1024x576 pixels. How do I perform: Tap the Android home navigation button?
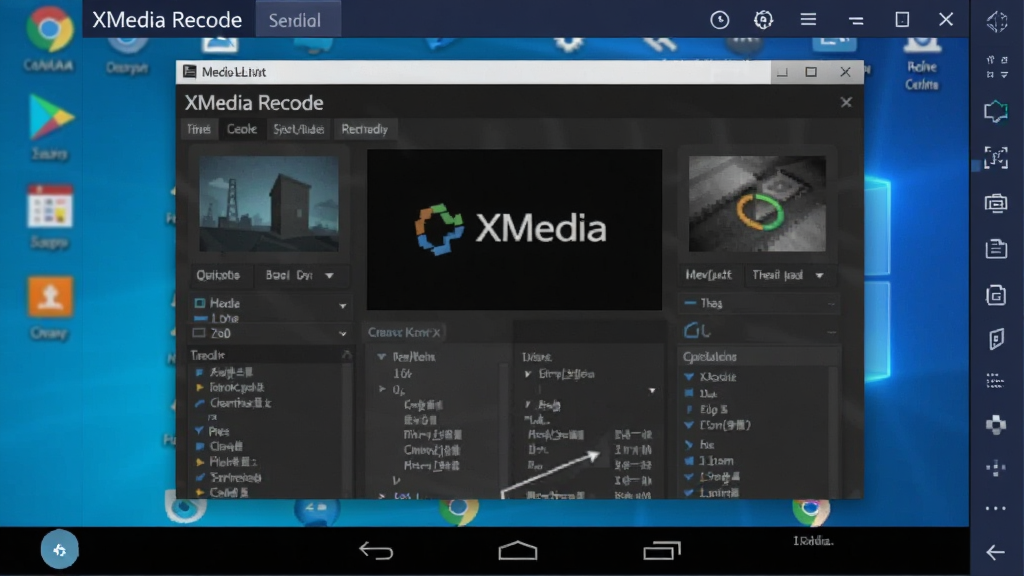pos(518,551)
